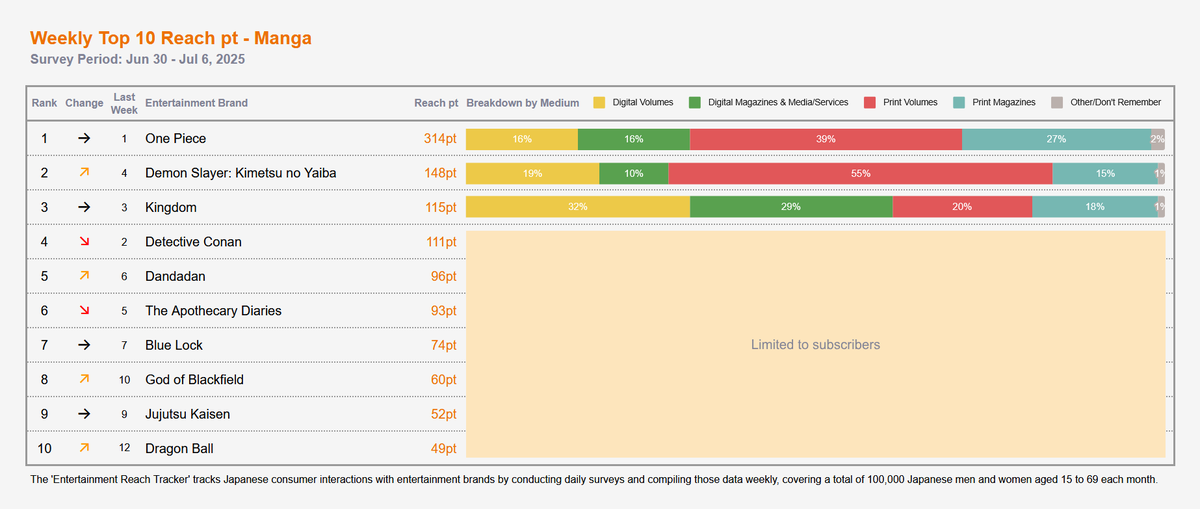
Task: Click the 93pt reach value
Action: (x=444, y=311)
